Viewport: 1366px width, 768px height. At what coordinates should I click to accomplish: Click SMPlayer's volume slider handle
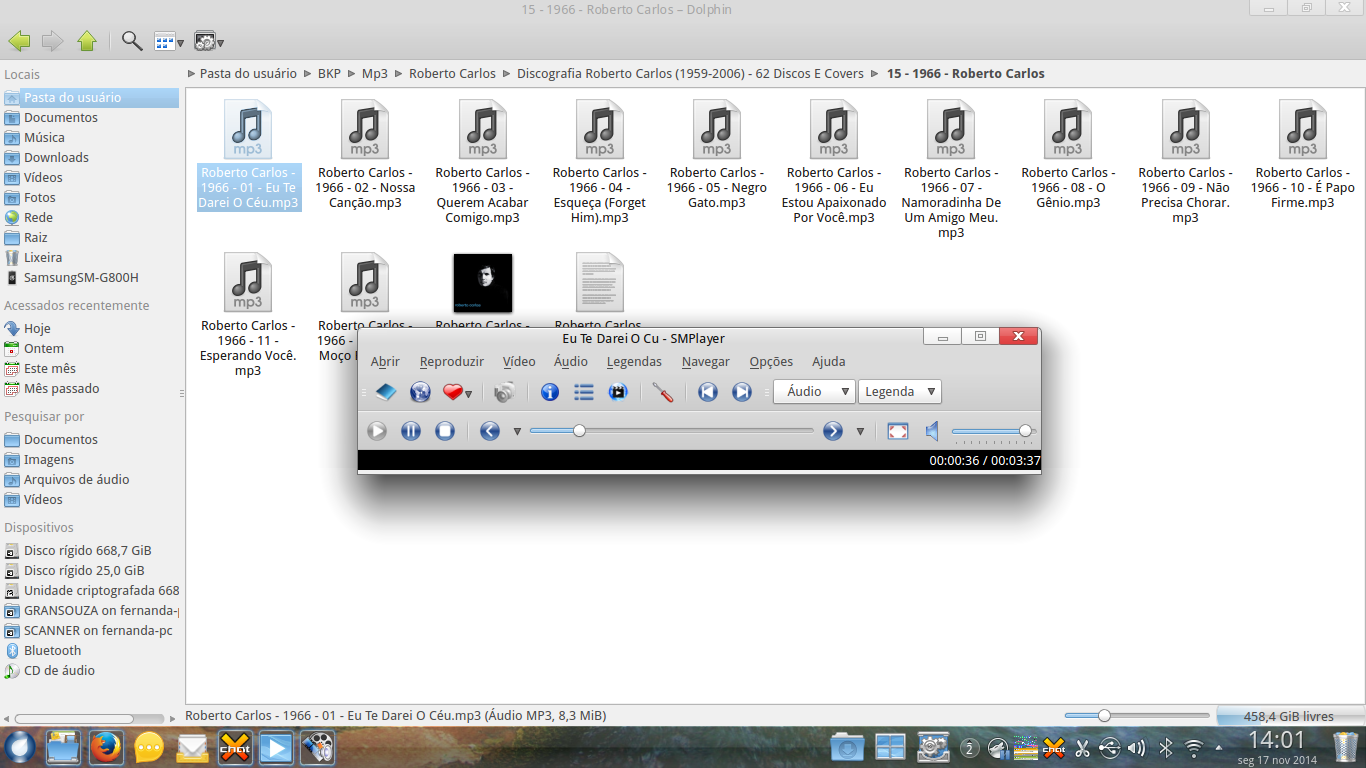pos(1025,431)
